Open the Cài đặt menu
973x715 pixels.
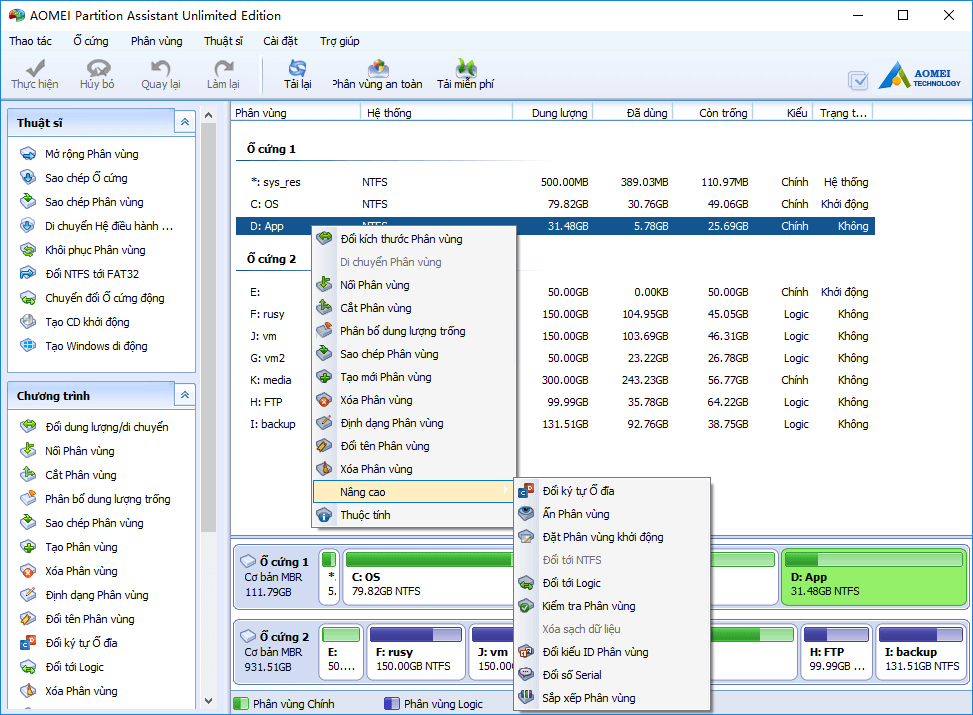pos(280,41)
